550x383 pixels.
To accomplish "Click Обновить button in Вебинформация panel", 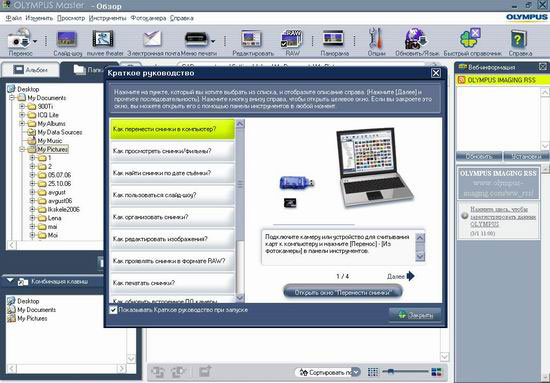I will click(x=479, y=156).
